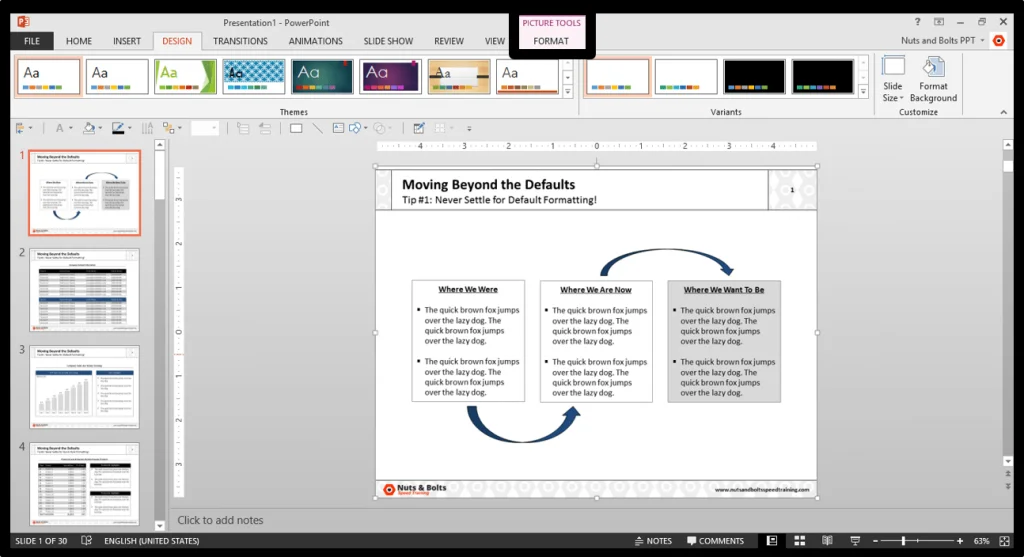Click the Align objects toolbar icon
The height and width of the screenshot is (557, 1024).
click(20, 128)
